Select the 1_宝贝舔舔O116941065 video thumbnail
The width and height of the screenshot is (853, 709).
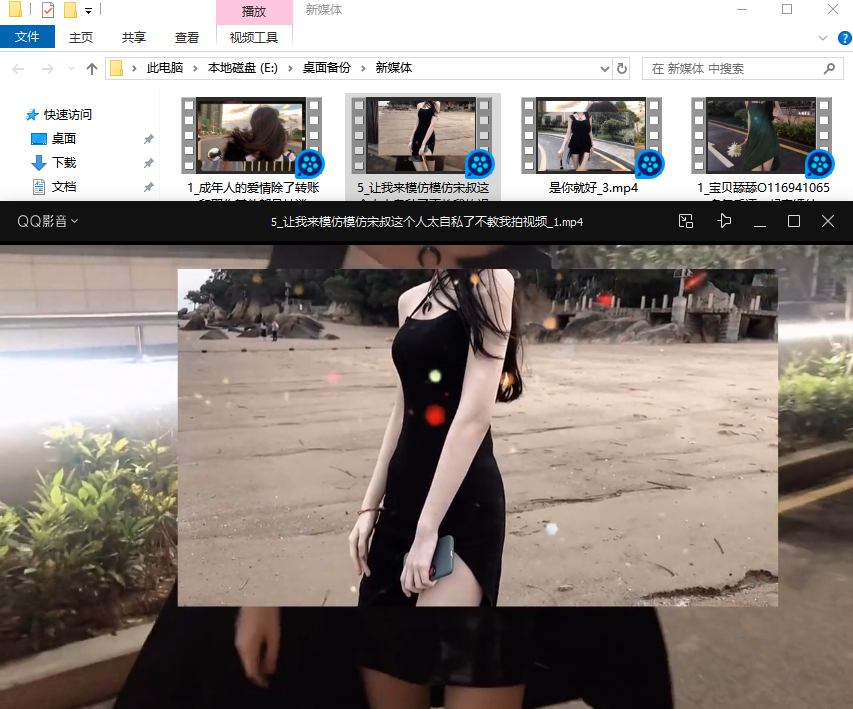(x=762, y=135)
